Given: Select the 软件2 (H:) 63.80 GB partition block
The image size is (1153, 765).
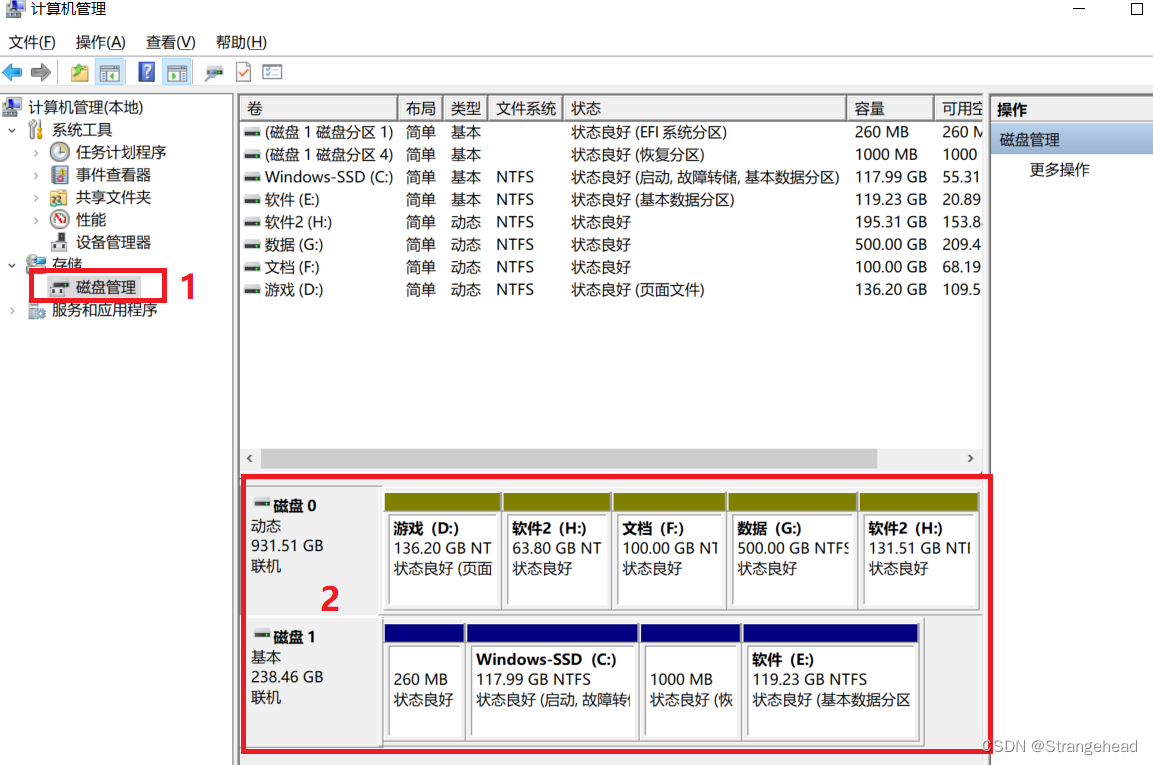Looking at the screenshot, I should 557,551.
